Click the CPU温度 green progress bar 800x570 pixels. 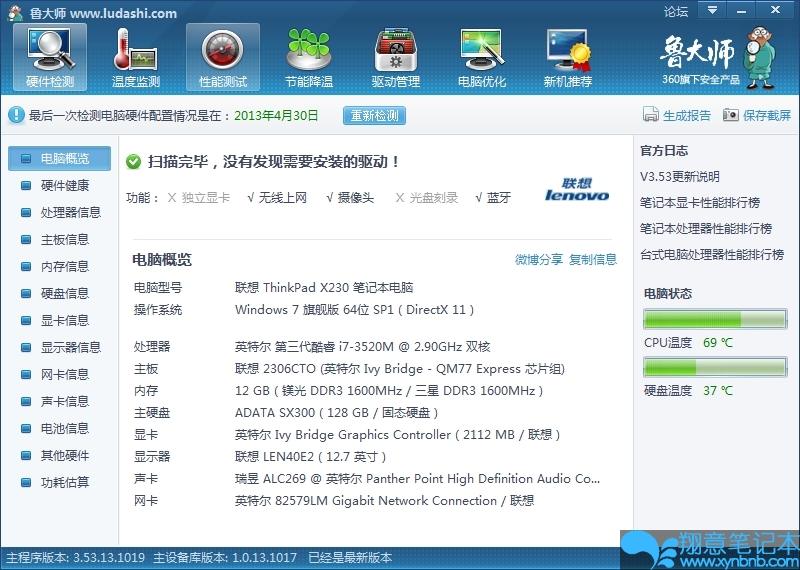715,319
